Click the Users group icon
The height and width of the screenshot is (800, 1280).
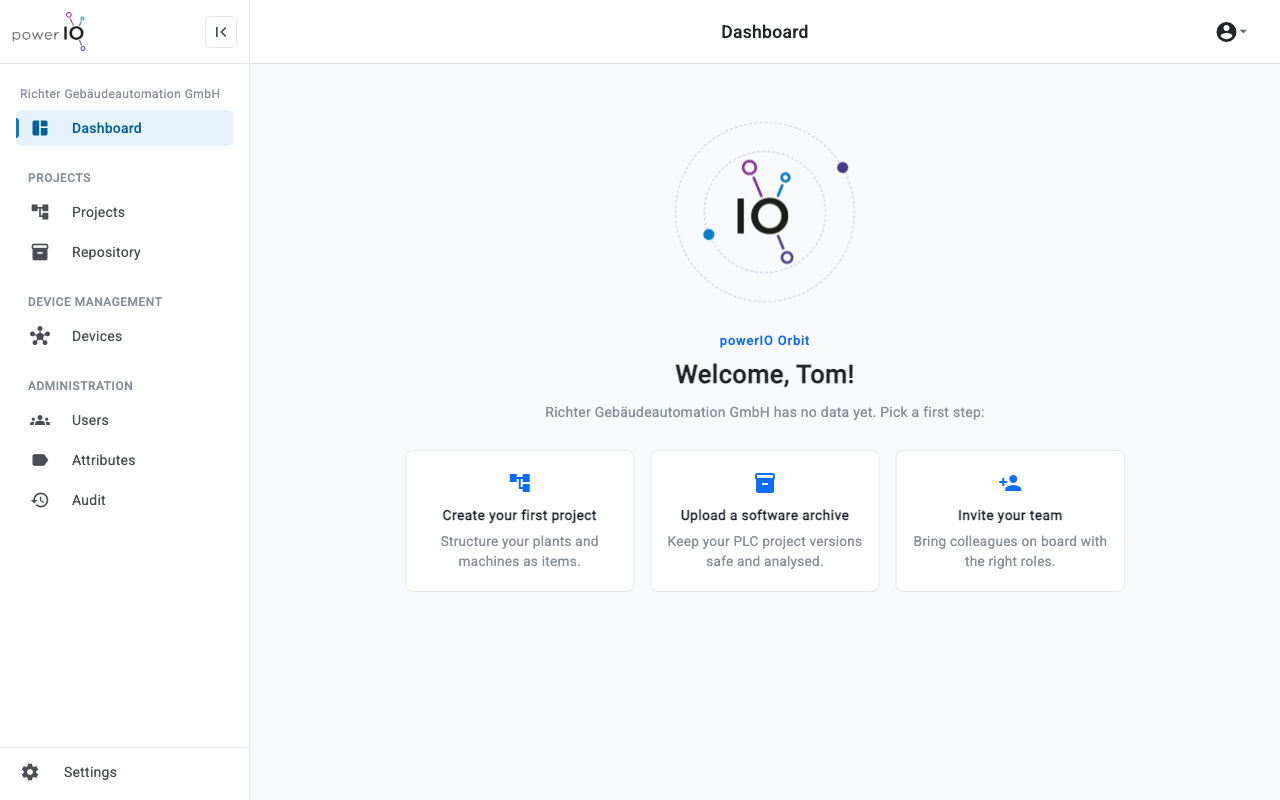(x=40, y=420)
